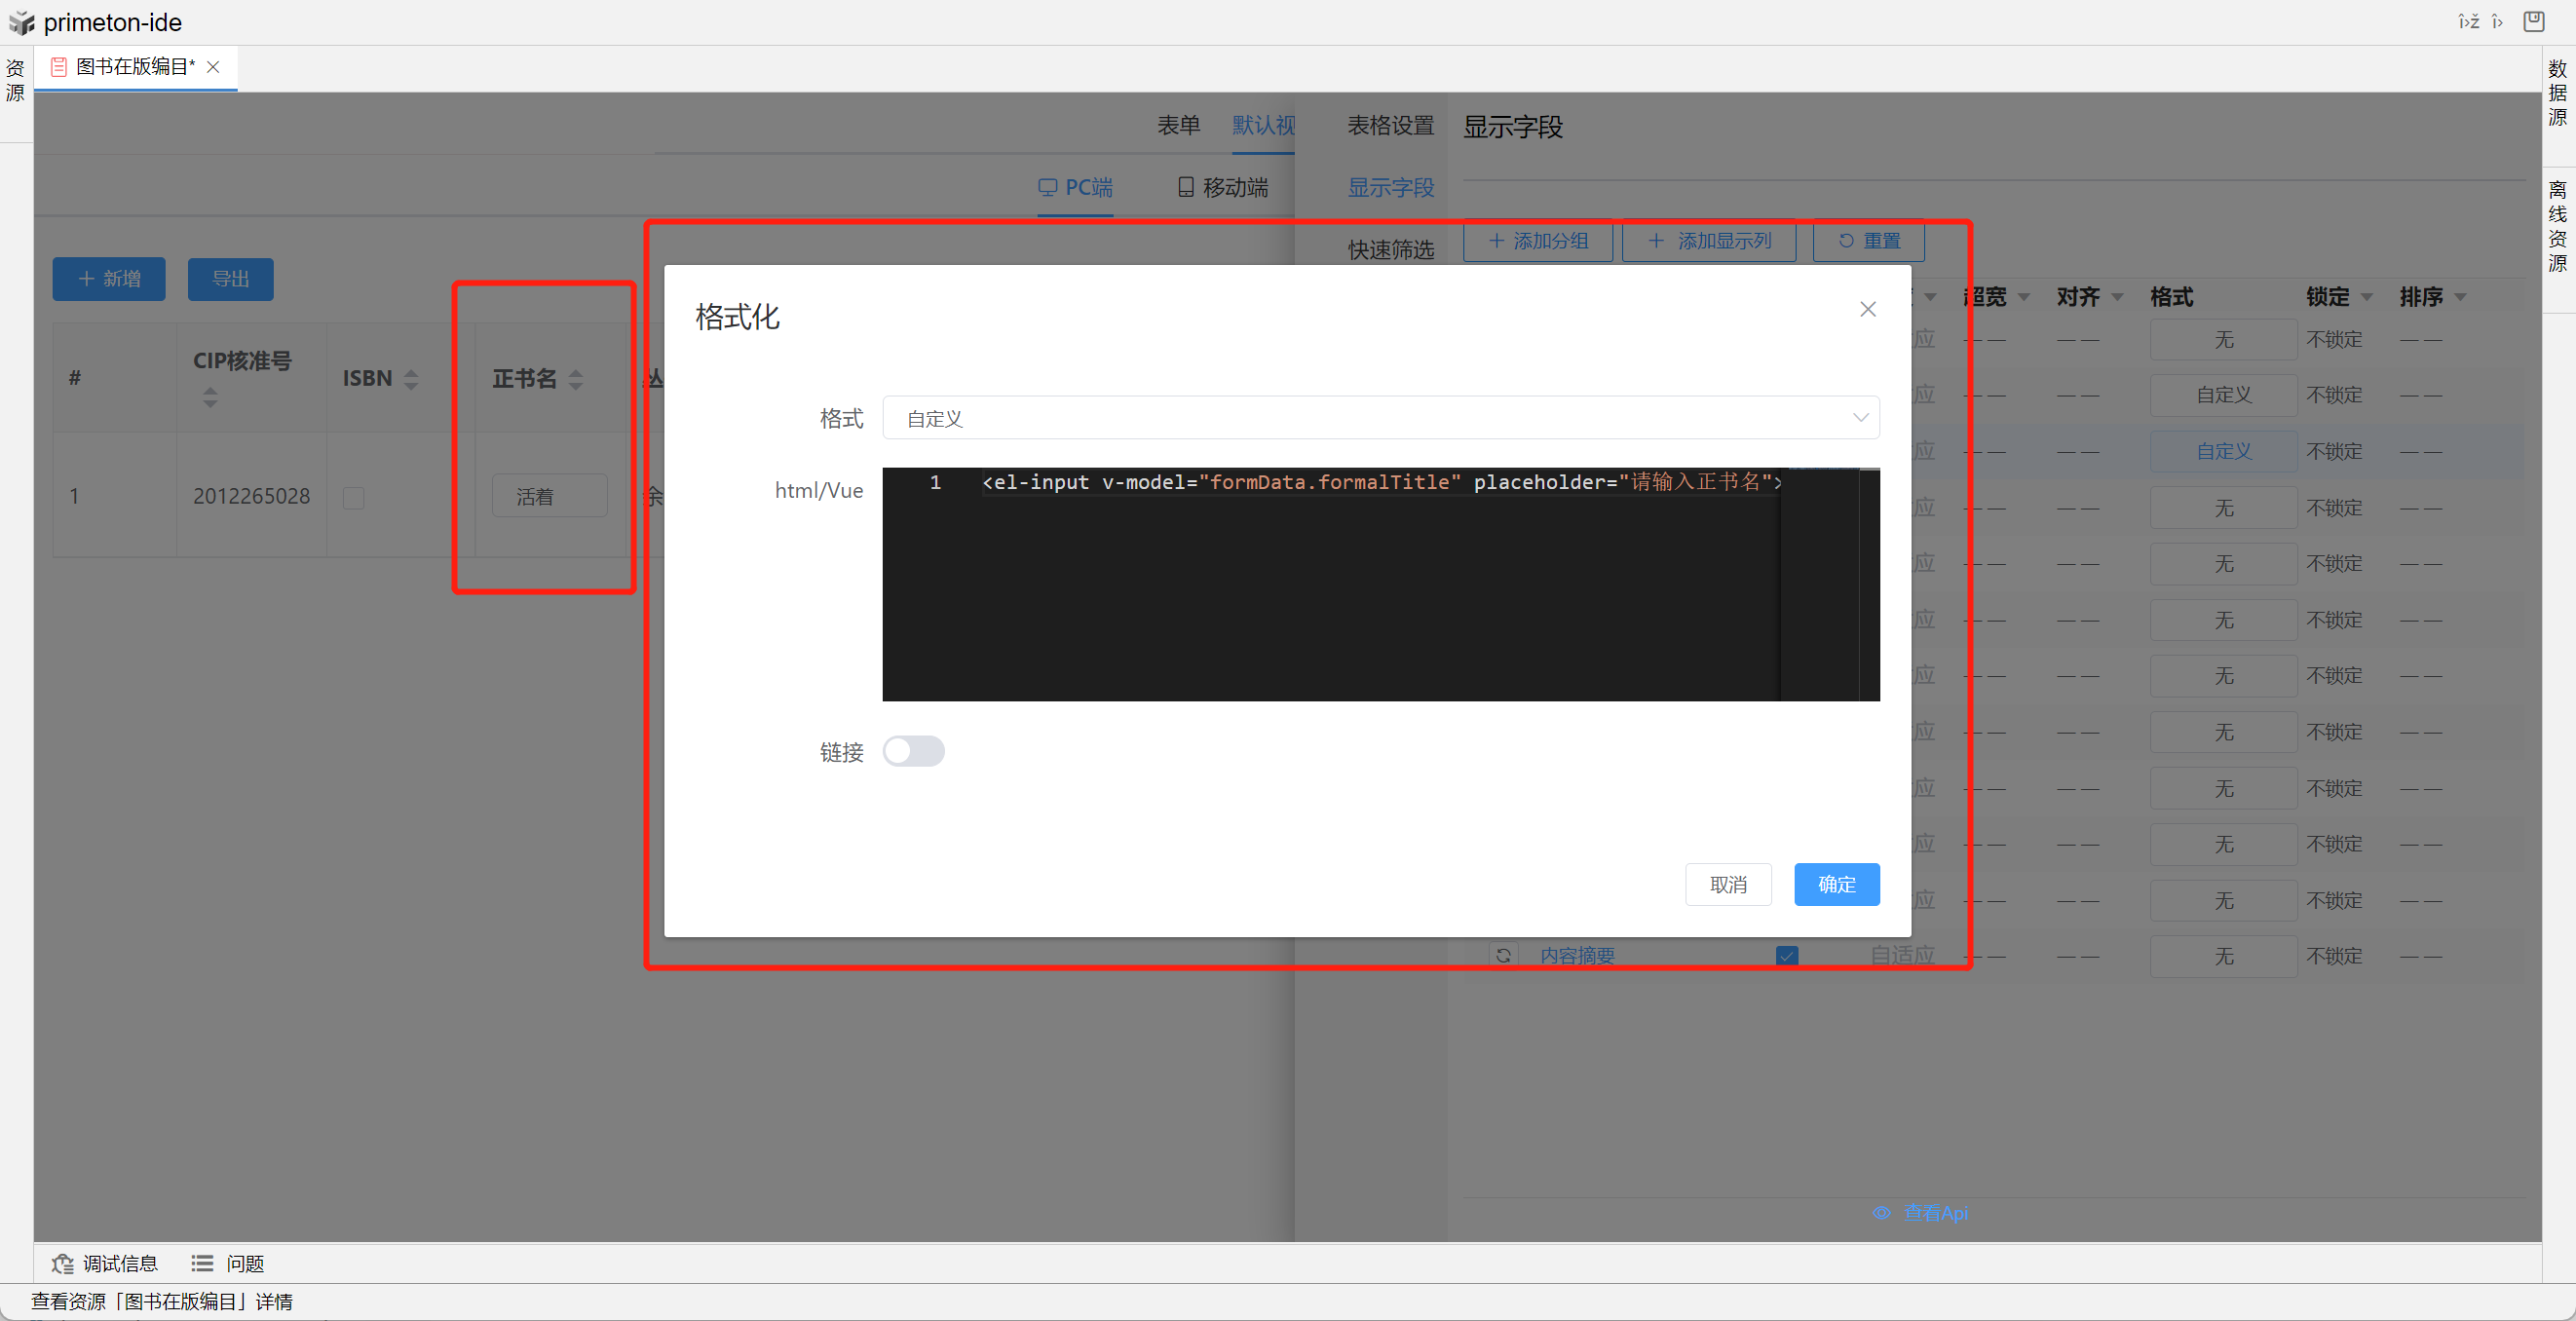Expand the 锁定 column filter arrow

pyautogui.click(x=2366, y=297)
